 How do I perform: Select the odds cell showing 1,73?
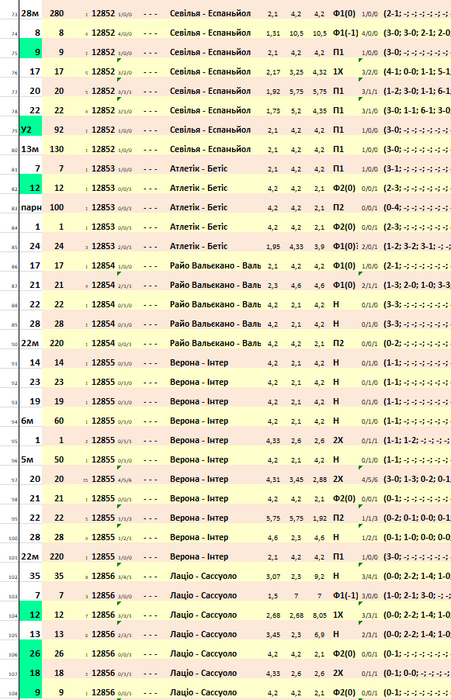(273, 111)
